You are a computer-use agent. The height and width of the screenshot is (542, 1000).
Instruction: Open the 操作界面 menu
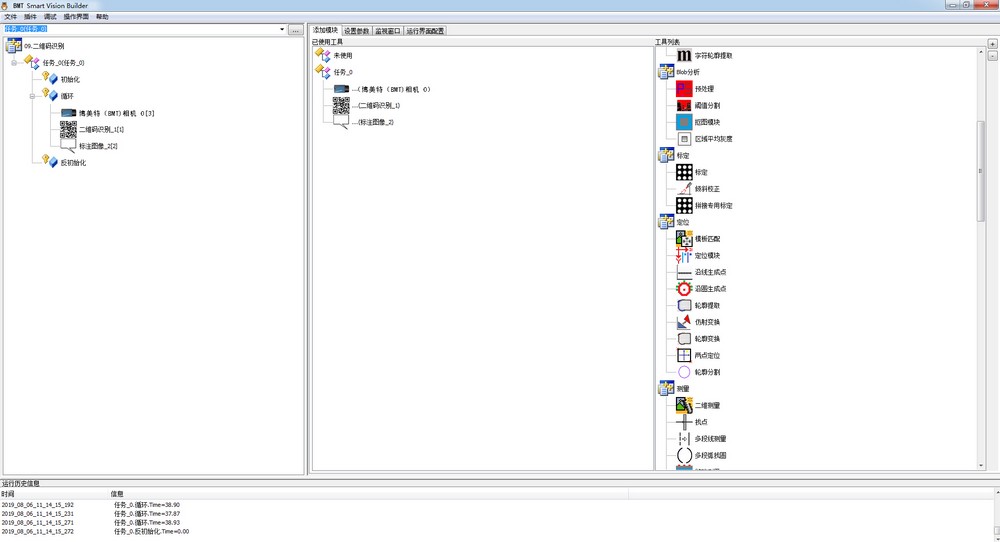point(76,17)
